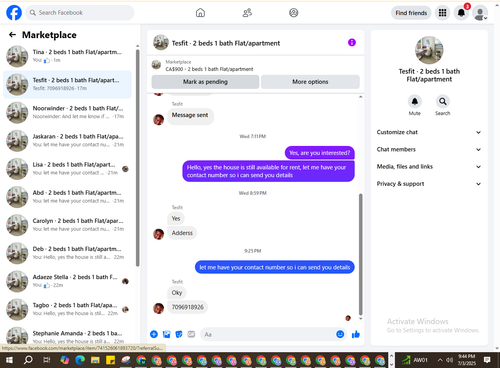Go back using the Marketplace arrow
The image size is (500, 368).
[x=12, y=35]
